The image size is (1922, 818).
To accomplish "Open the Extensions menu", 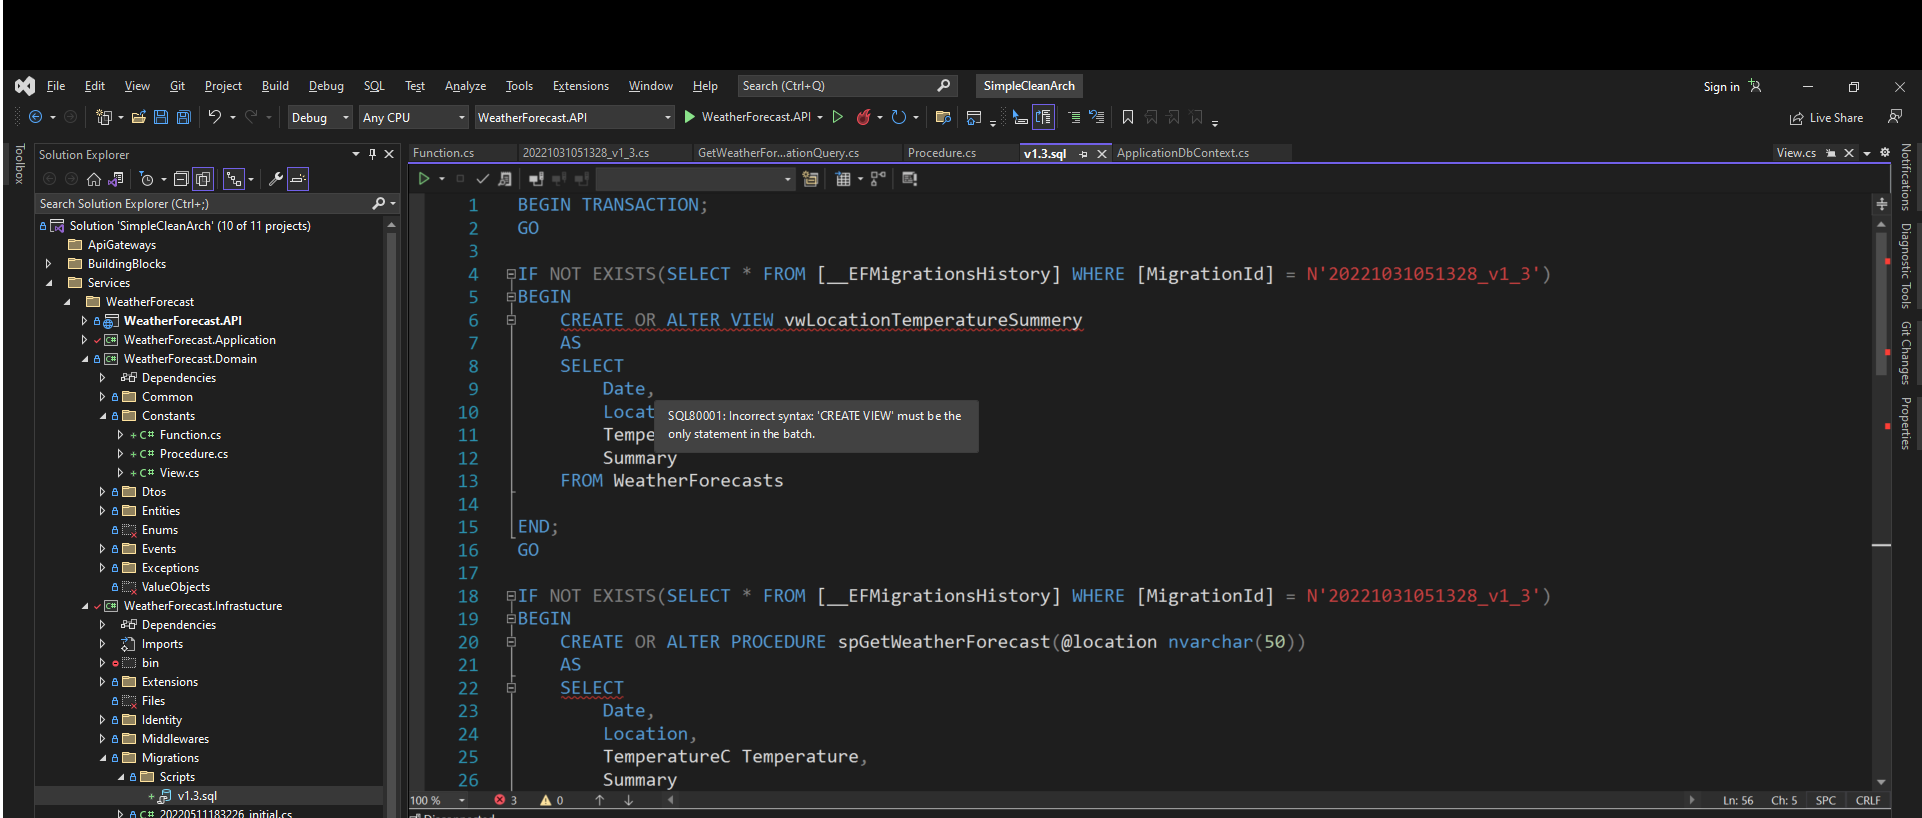I will pyautogui.click(x=580, y=86).
